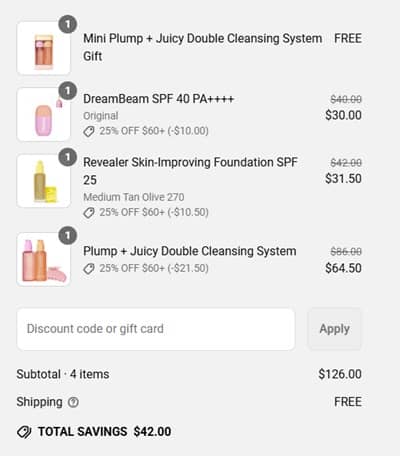Click the Mini Plump + Juicy Gift title
The height and width of the screenshot is (456, 400).
tap(203, 47)
